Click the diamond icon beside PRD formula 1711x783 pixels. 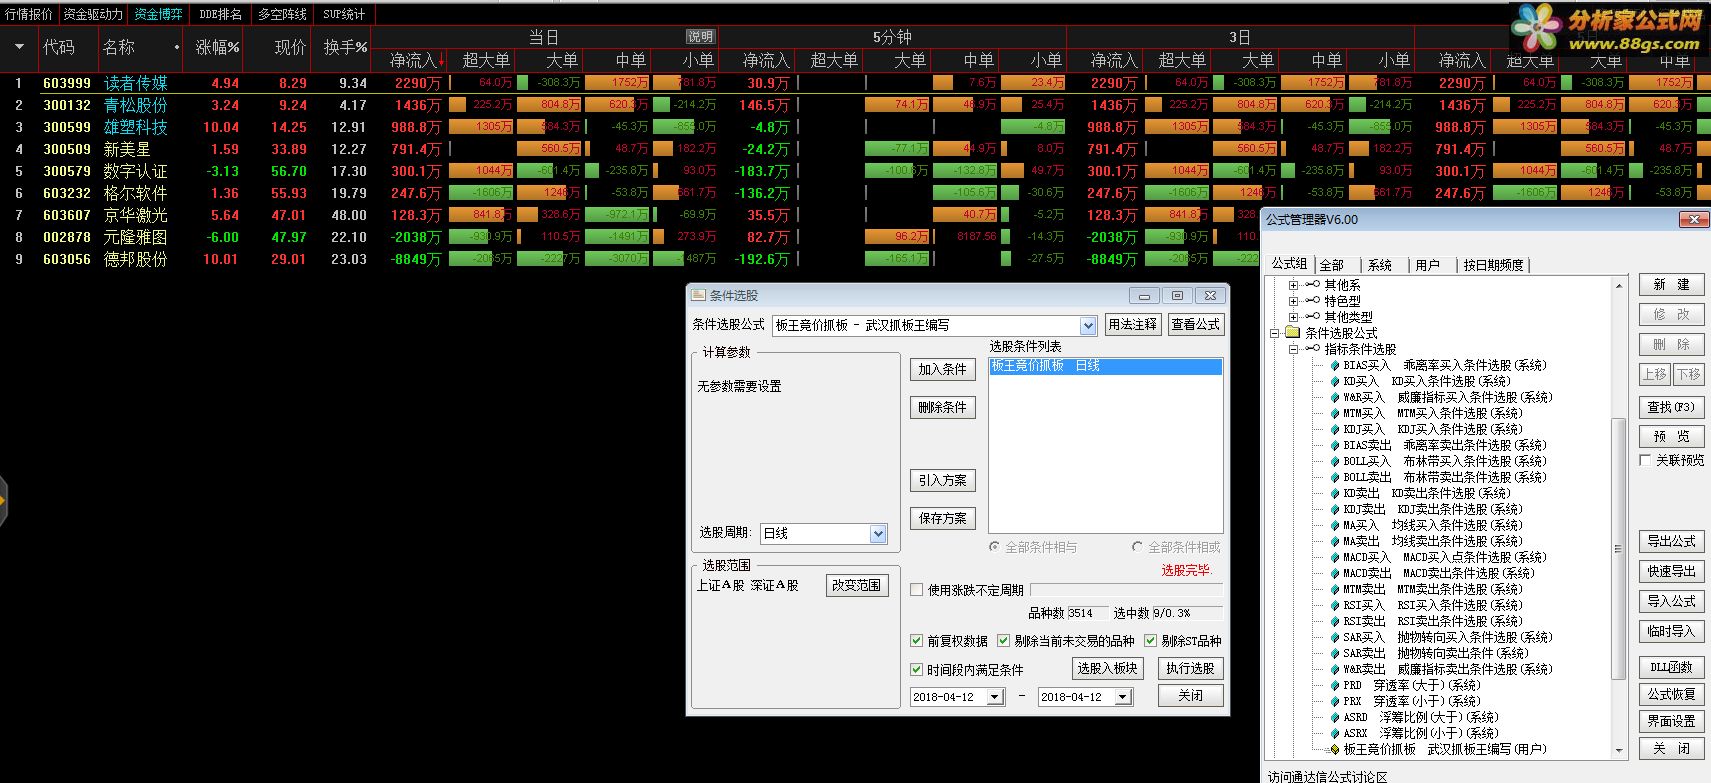1334,686
